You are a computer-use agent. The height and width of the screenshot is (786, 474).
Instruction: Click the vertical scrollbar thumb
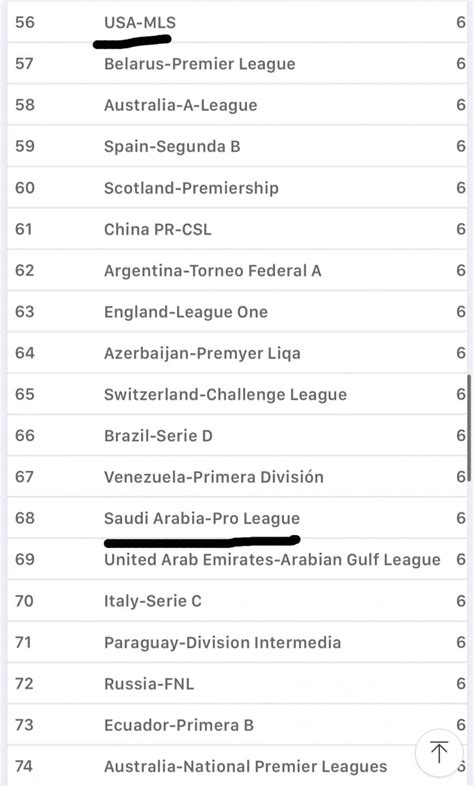click(469, 428)
